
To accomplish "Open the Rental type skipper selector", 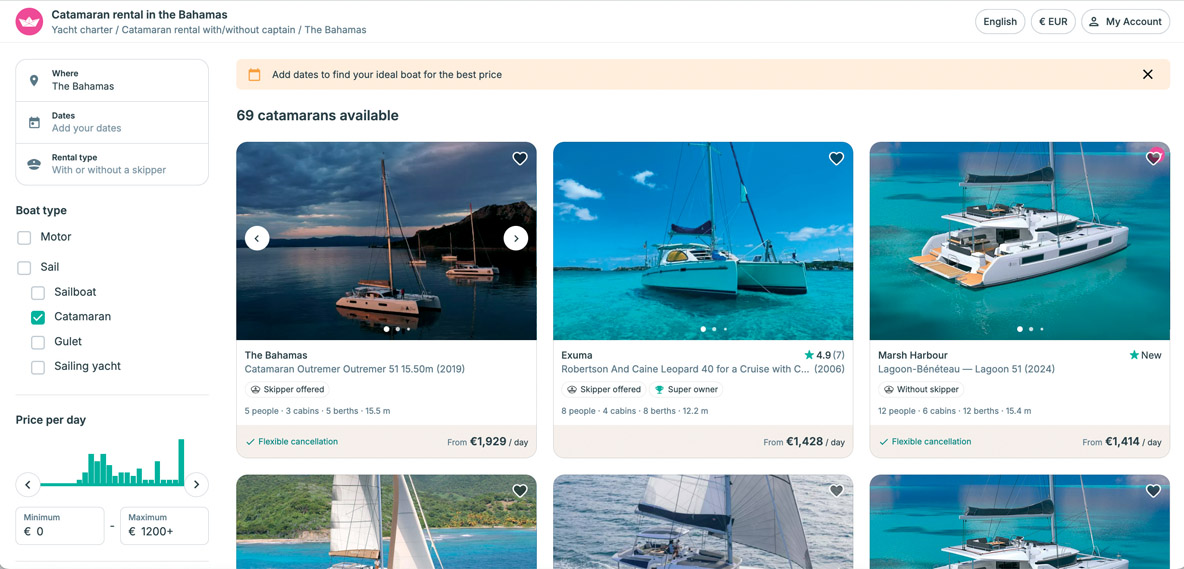I will [x=112, y=164].
